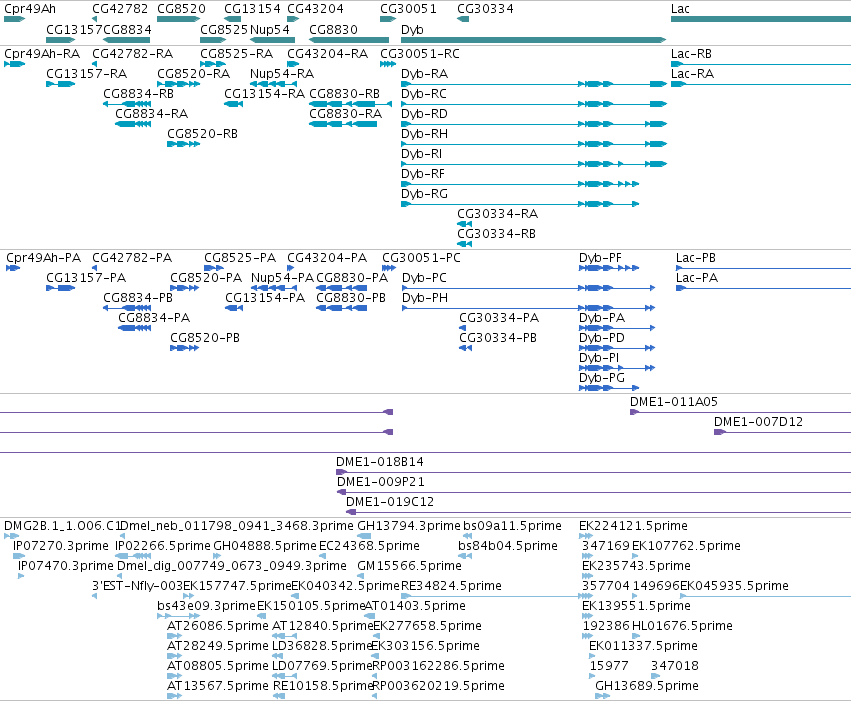The height and width of the screenshot is (701, 851).
Task: Select the CG8830-RB transcript label
Action: click(x=345, y=94)
